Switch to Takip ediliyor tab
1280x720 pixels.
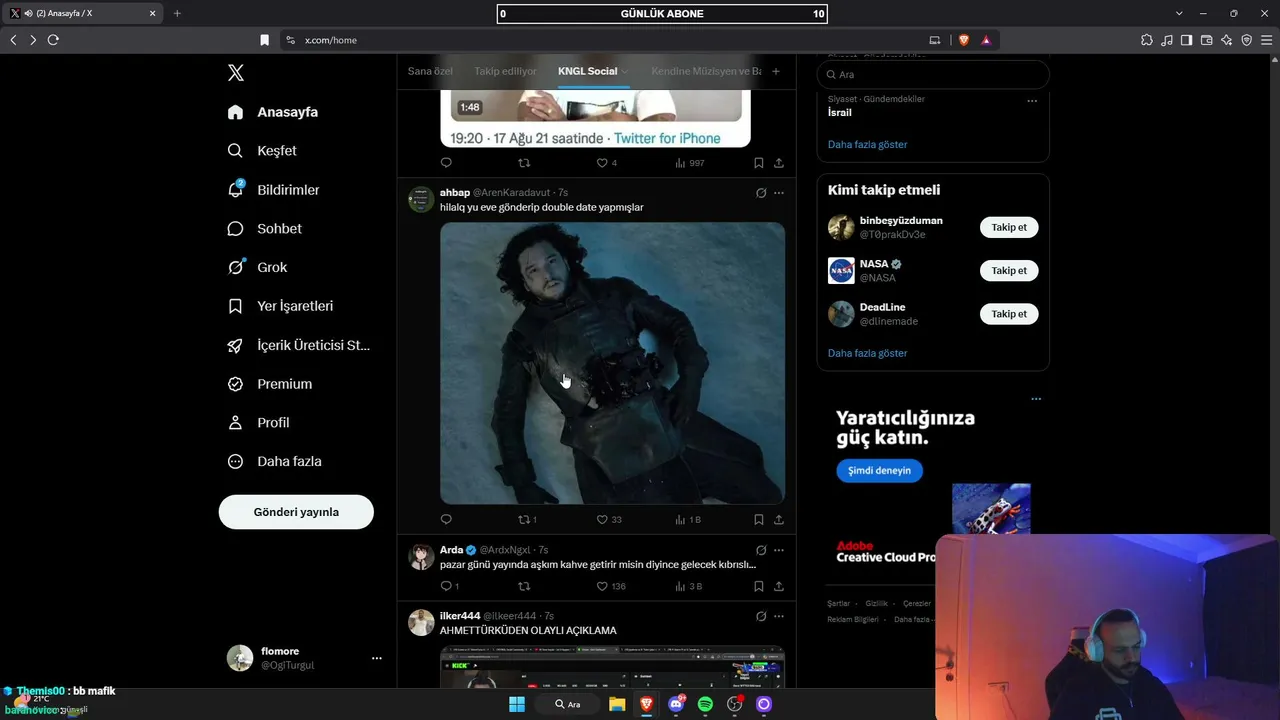point(505,71)
